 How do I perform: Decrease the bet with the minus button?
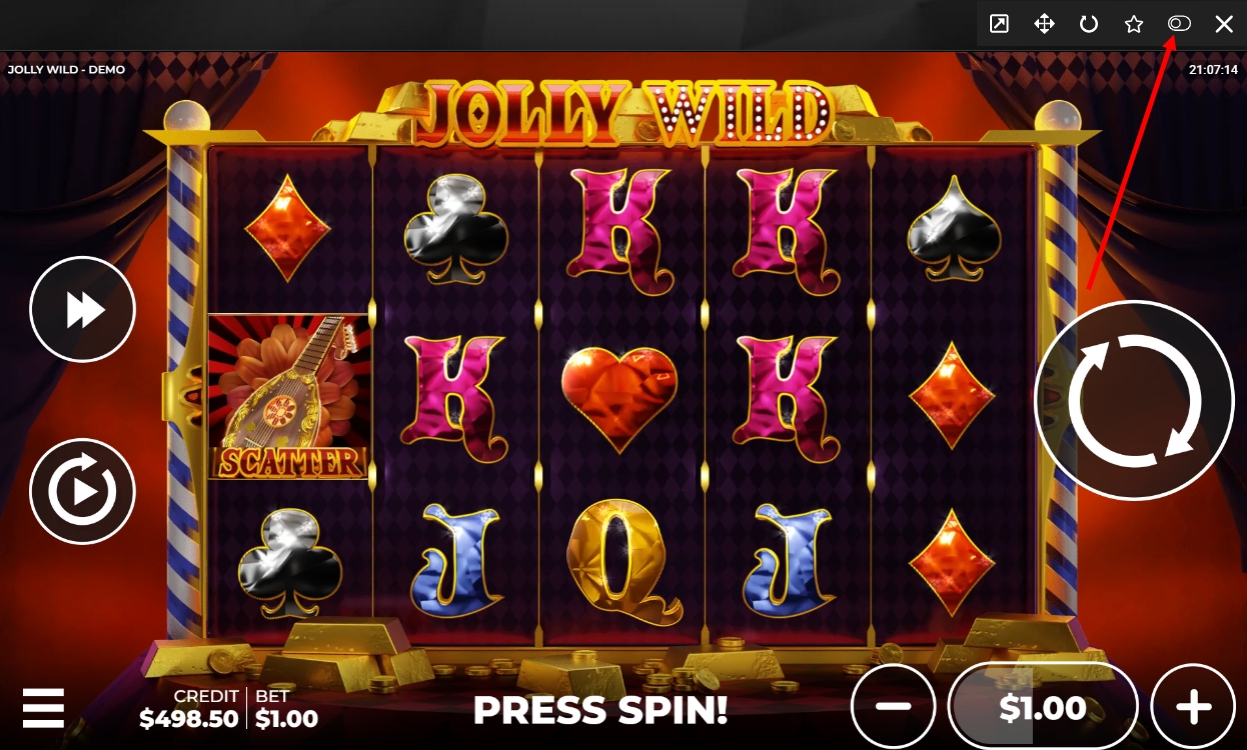893,706
